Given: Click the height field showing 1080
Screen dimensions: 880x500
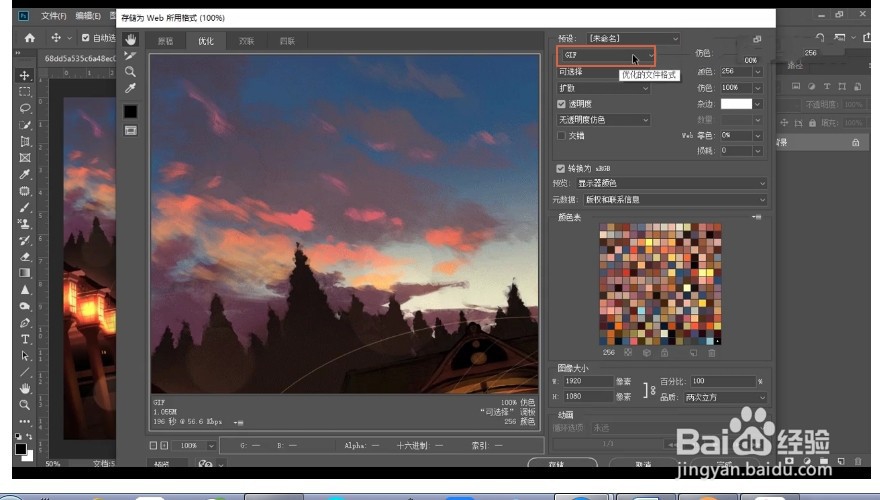Looking at the screenshot, I should tap(588, 396).
